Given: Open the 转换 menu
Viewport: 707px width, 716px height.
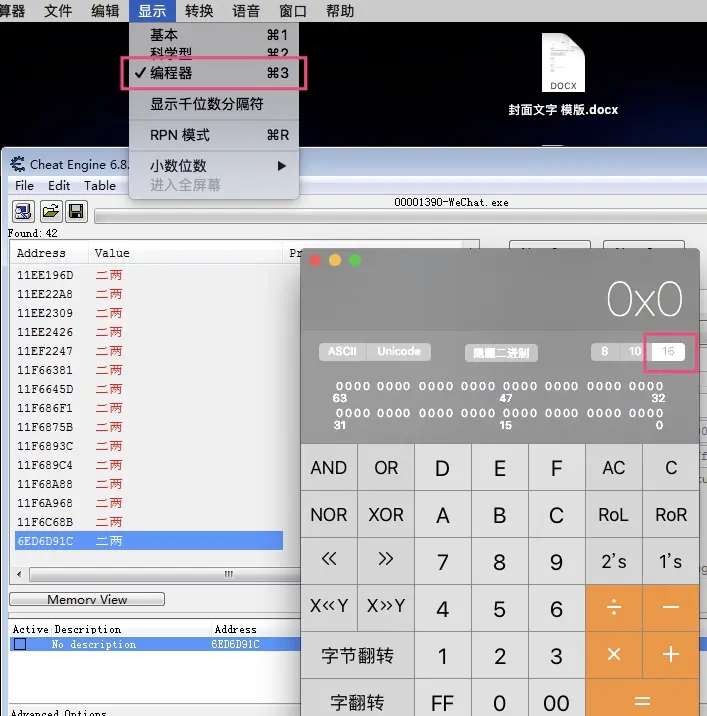Looking at the screenshot, I should 199,11.
